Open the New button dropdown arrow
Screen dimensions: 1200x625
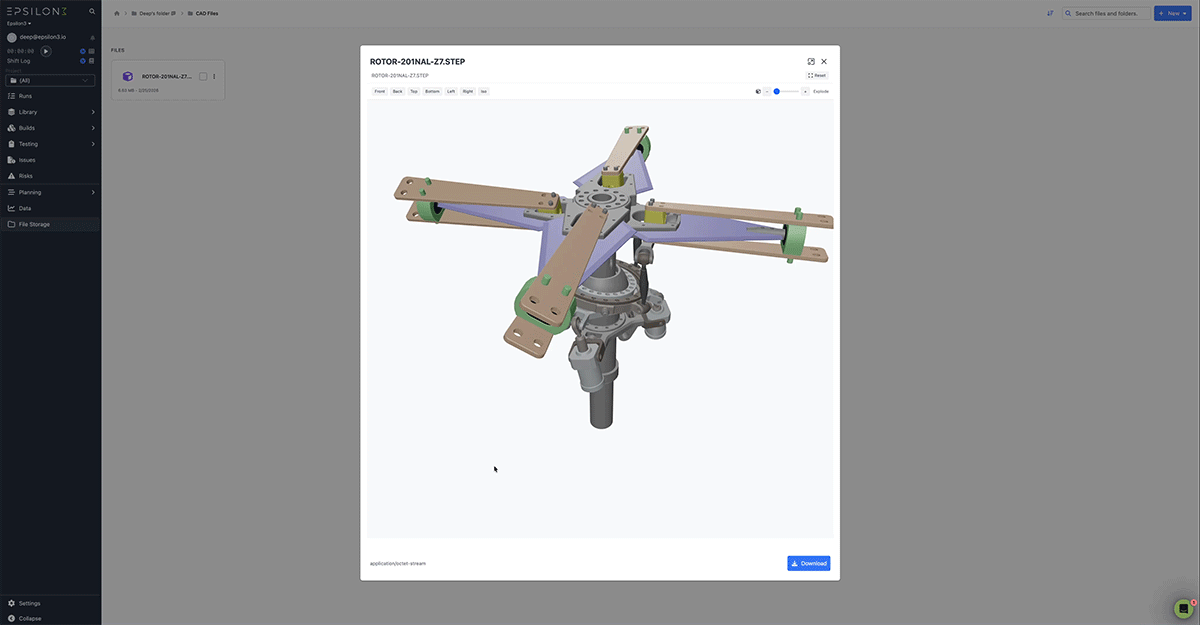pyautogui.click(x=1187, y=13)
